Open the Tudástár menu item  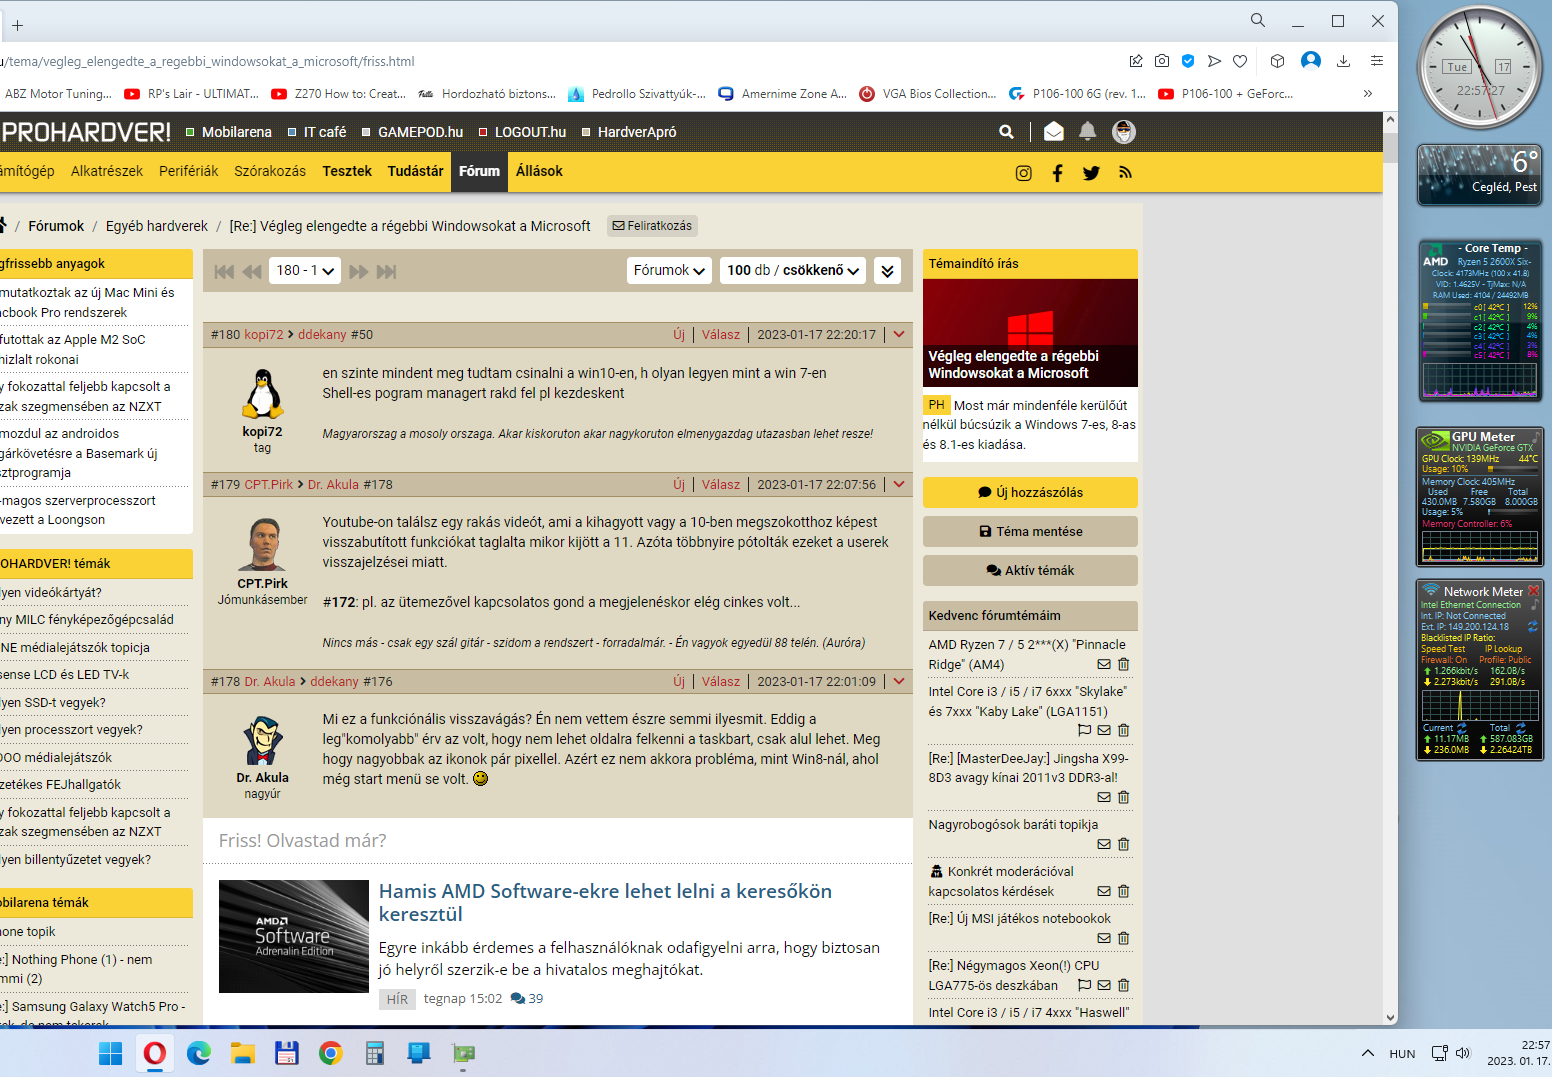tap(416, 171)
